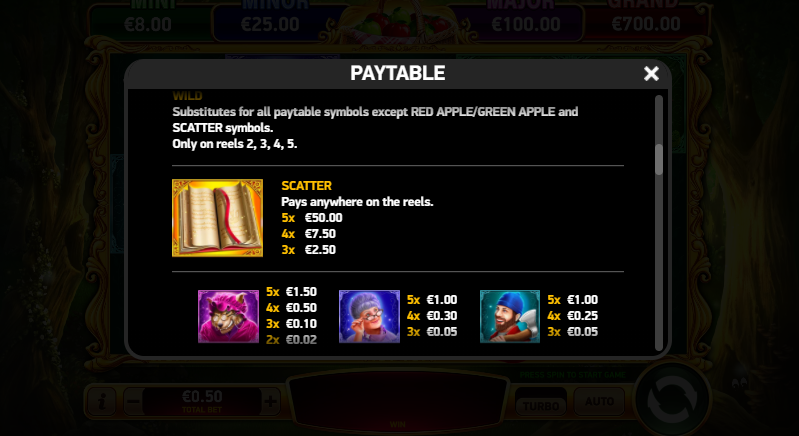This screenshot has height=436, width=799.
Task: Click the WIN display panel
Action: [397, 402]
